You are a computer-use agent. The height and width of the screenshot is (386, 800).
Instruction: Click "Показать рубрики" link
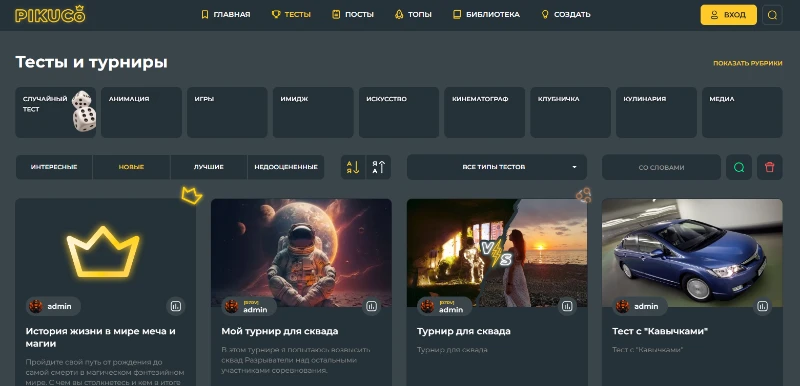747,64
